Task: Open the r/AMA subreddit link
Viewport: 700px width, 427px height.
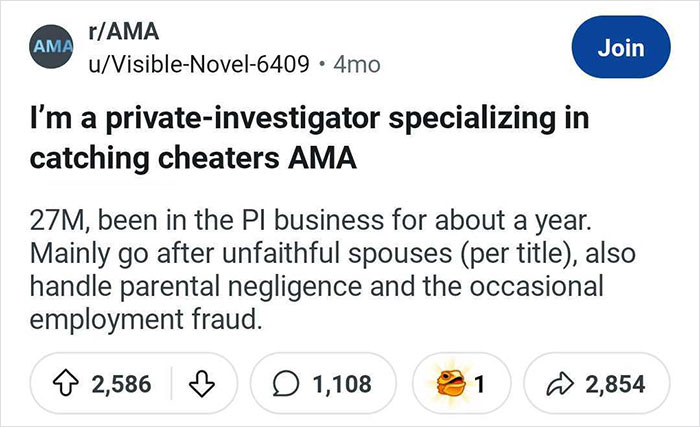Action: (x=125, y=34)
